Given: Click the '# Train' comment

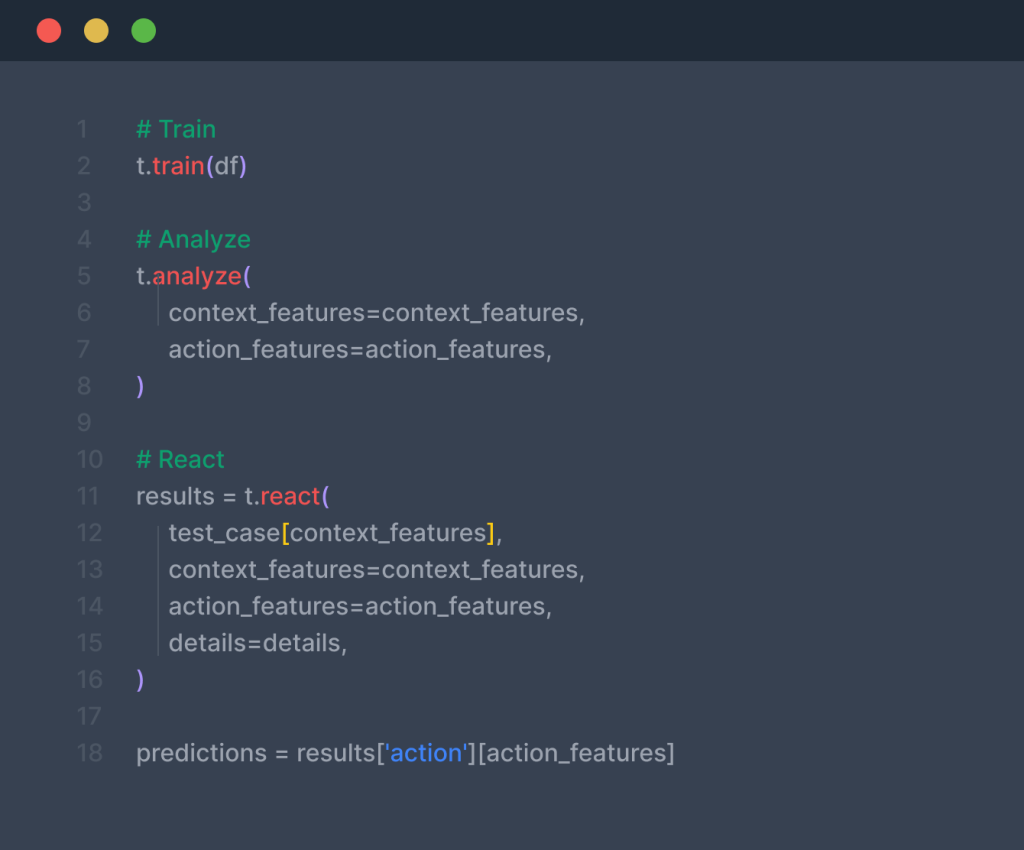Looking at the screenshot, I should click(x=176, y=129).
